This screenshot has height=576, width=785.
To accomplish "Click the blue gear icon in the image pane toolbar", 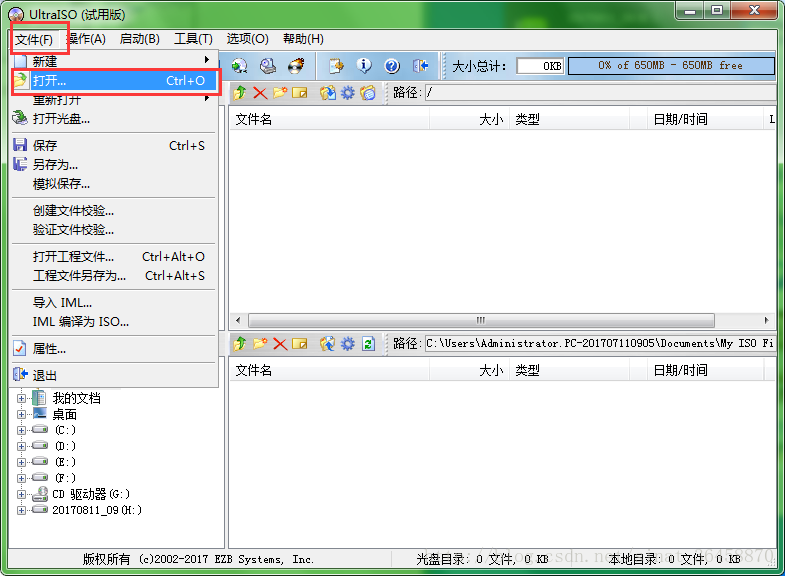I will (347, 93).
